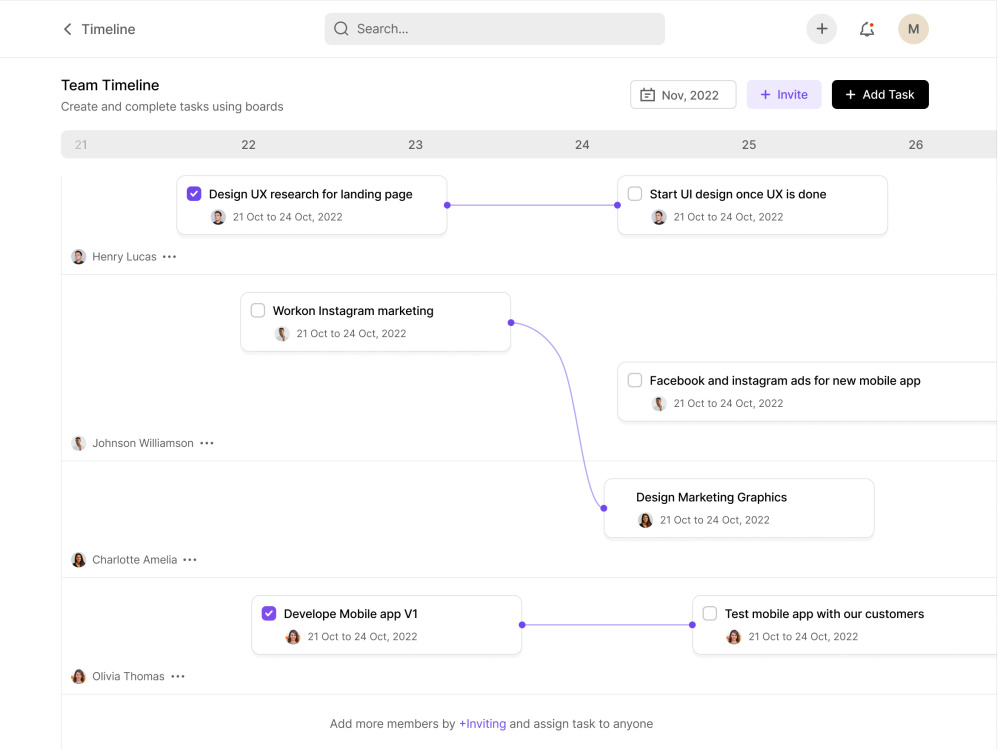Select day 25 in timeline header

click(x=749, y=145)
